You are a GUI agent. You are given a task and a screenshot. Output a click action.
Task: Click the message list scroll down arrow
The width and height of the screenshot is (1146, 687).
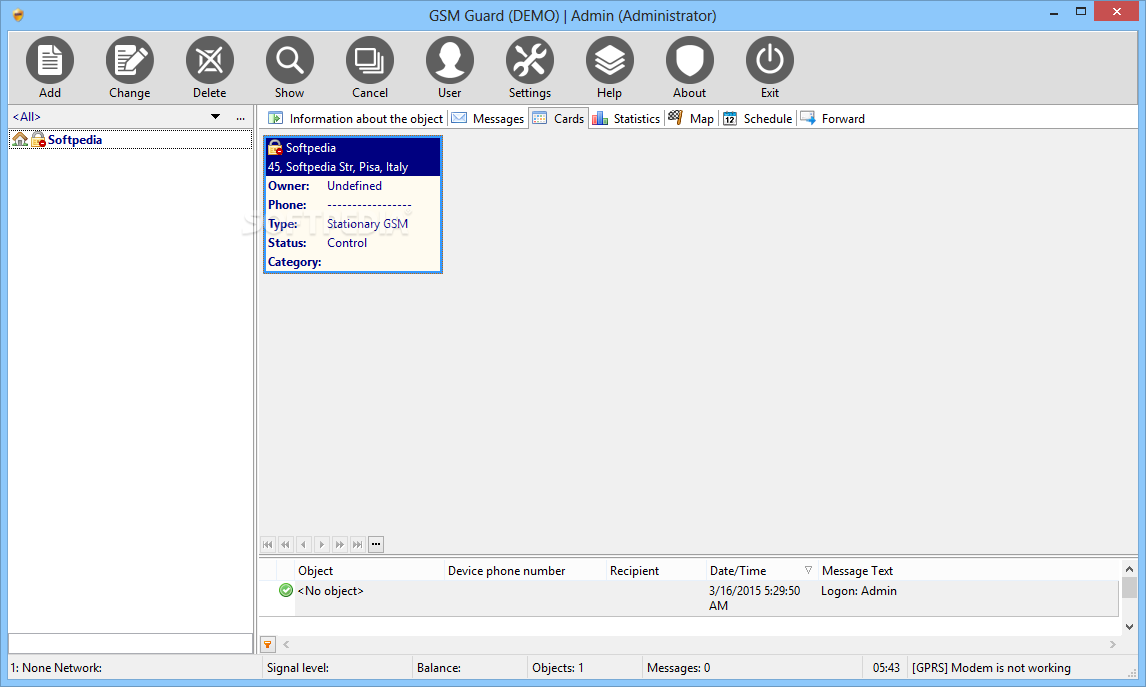(x=1129, y=626)
